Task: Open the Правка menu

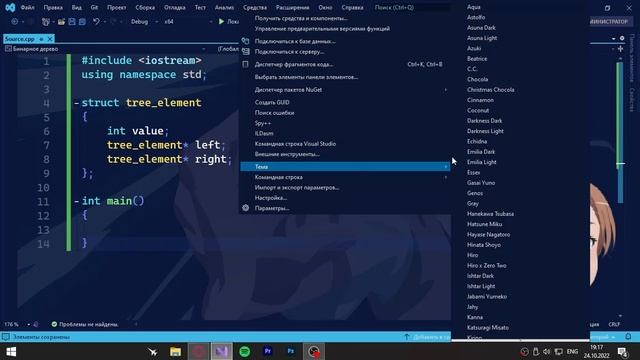Action: tap(53, 7)
